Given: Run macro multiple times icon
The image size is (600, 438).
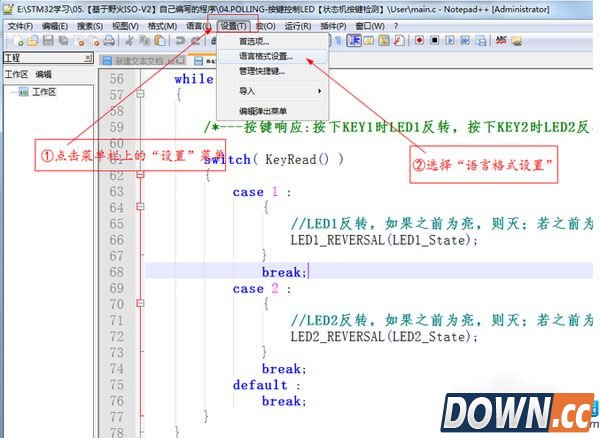Looking at the screenshot, I should point(465,40).
